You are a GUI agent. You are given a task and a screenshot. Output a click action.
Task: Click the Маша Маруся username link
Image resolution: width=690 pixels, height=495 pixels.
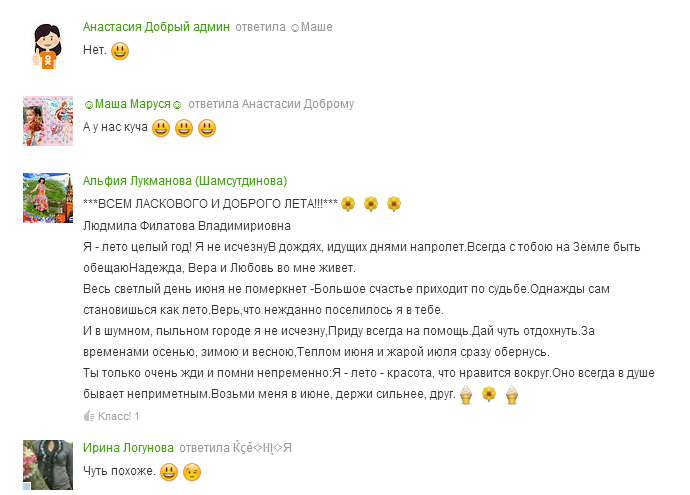[x=132, y=104]
